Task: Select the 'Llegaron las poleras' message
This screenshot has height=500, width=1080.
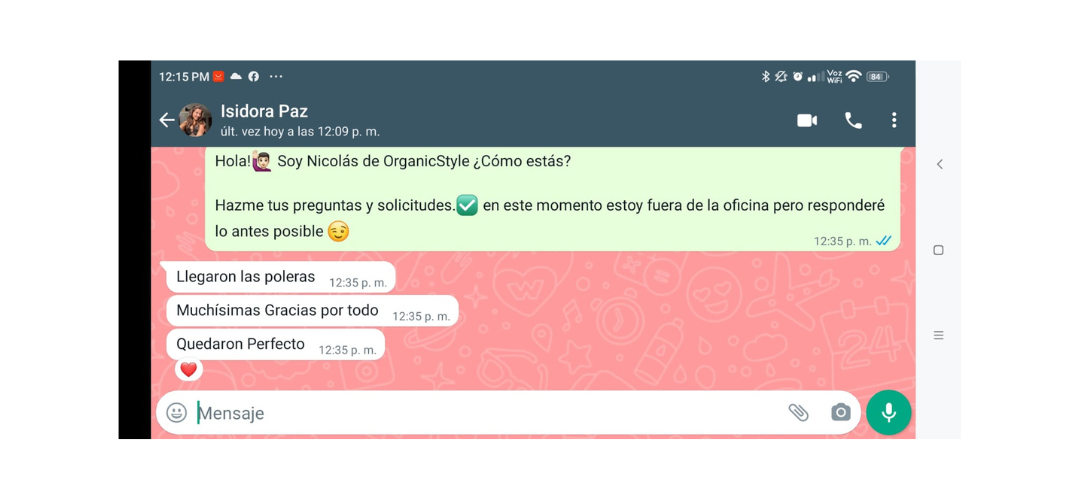Action: [278, 277]
